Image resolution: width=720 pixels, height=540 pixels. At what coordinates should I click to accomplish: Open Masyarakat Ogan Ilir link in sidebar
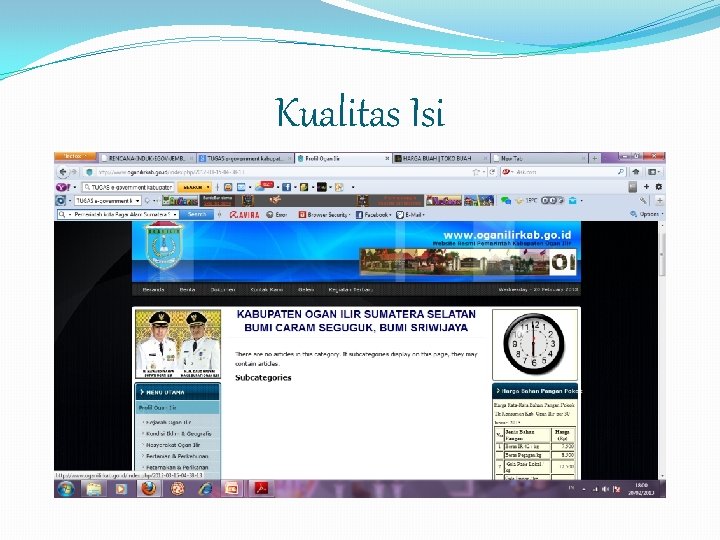[x=173, y=445]
